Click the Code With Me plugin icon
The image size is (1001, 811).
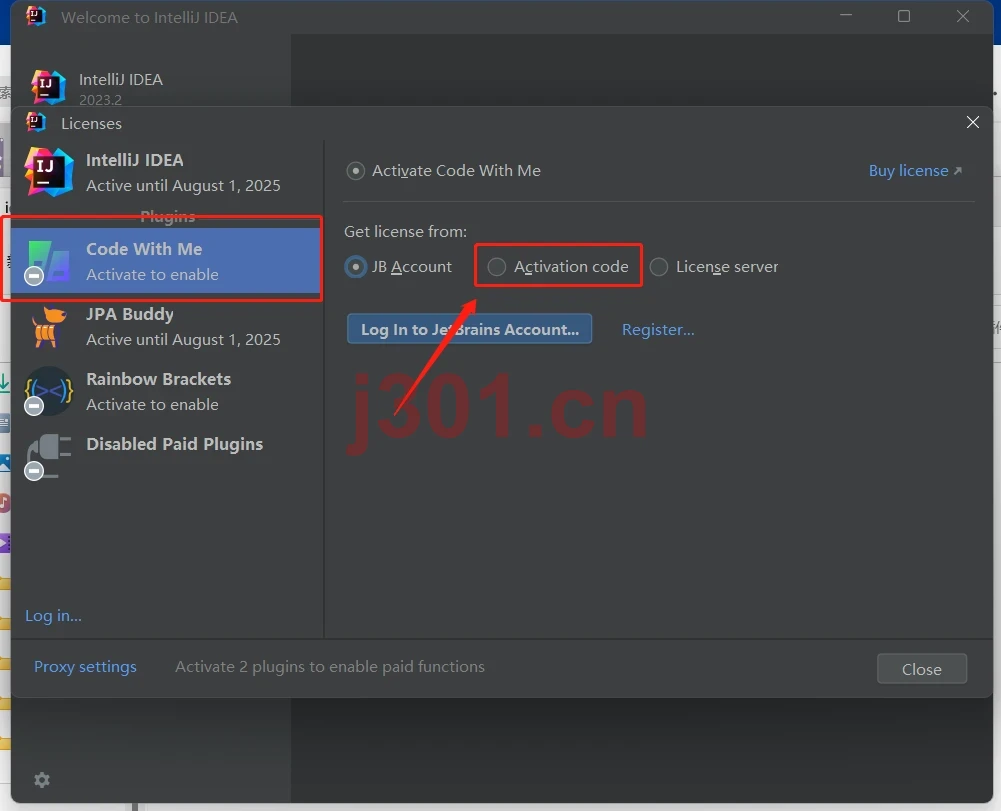point(49,261)
